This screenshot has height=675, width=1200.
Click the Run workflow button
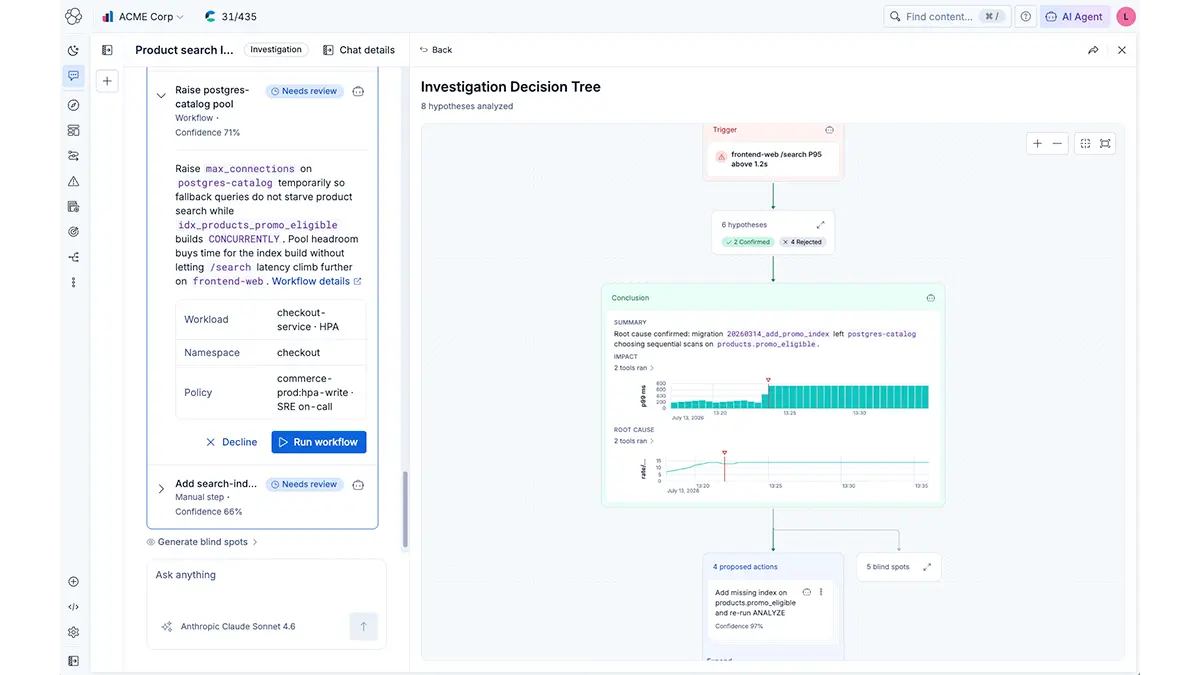pos(319,442)
